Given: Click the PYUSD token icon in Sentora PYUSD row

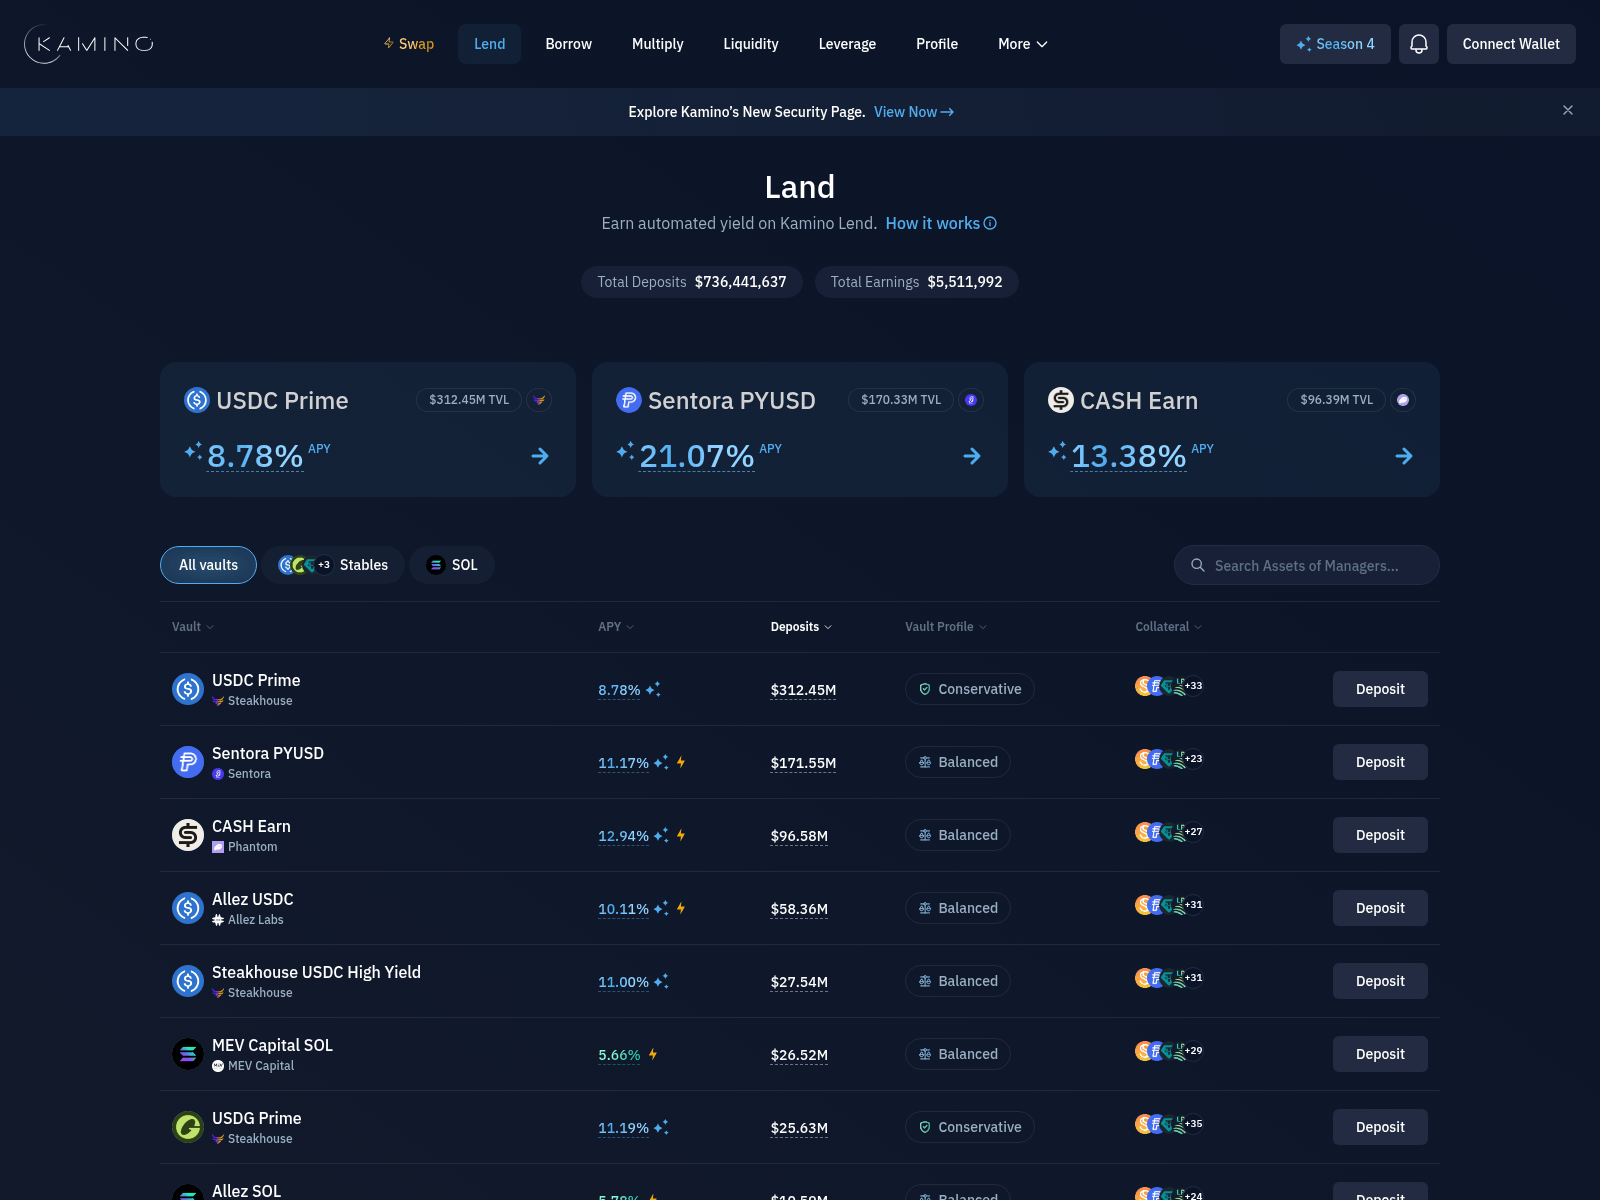Looking at the screenshot, I should (188, 762).
